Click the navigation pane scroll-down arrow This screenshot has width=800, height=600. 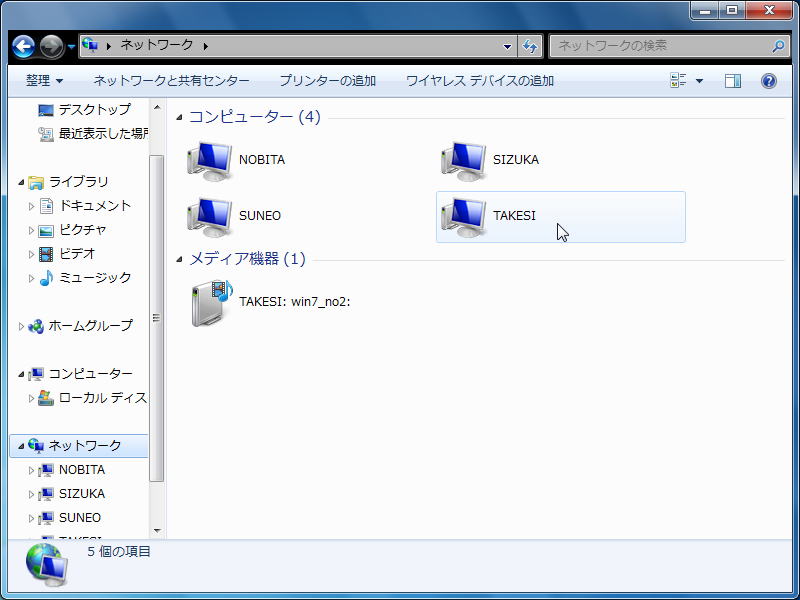157,531
